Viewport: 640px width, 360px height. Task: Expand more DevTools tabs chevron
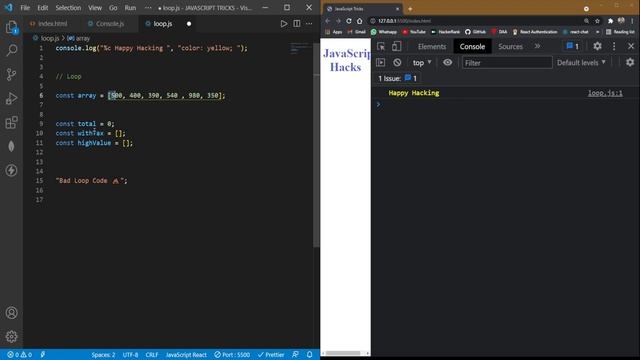coord(537,46)
